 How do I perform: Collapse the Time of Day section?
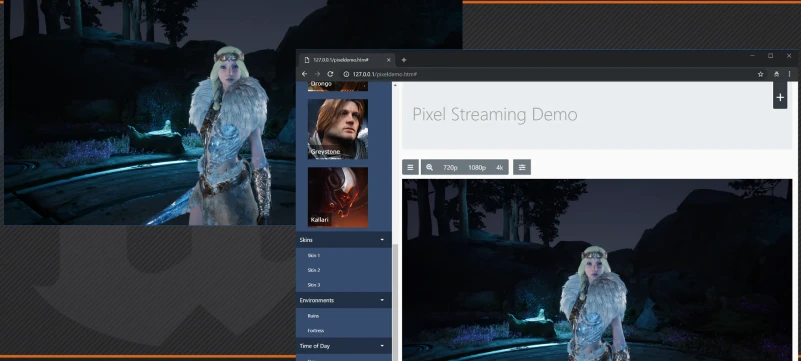344,346
